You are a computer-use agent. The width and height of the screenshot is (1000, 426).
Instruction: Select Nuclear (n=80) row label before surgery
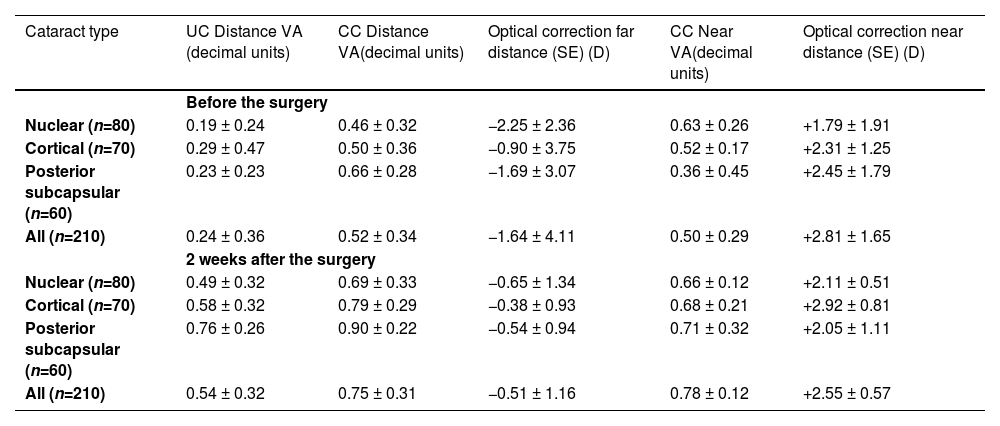pyautogui.click(x=80, y=126)
